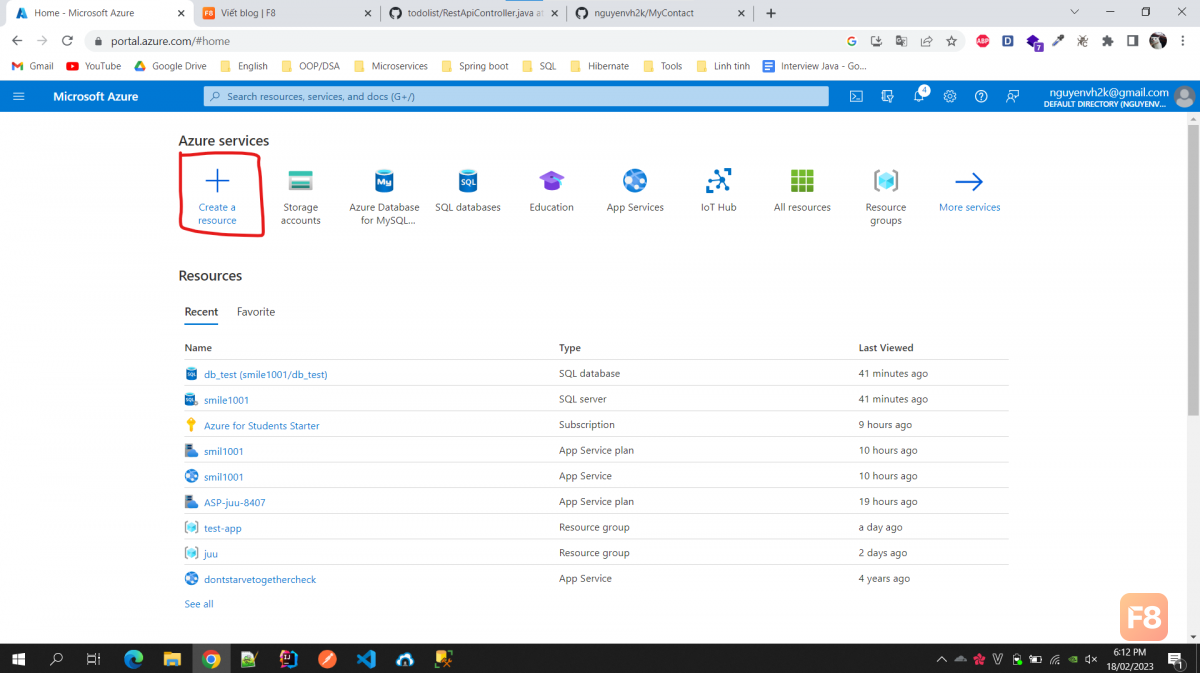The image size is (1200, 673).
Task: Open the AdBlock Plus extension
Action: 984,41
